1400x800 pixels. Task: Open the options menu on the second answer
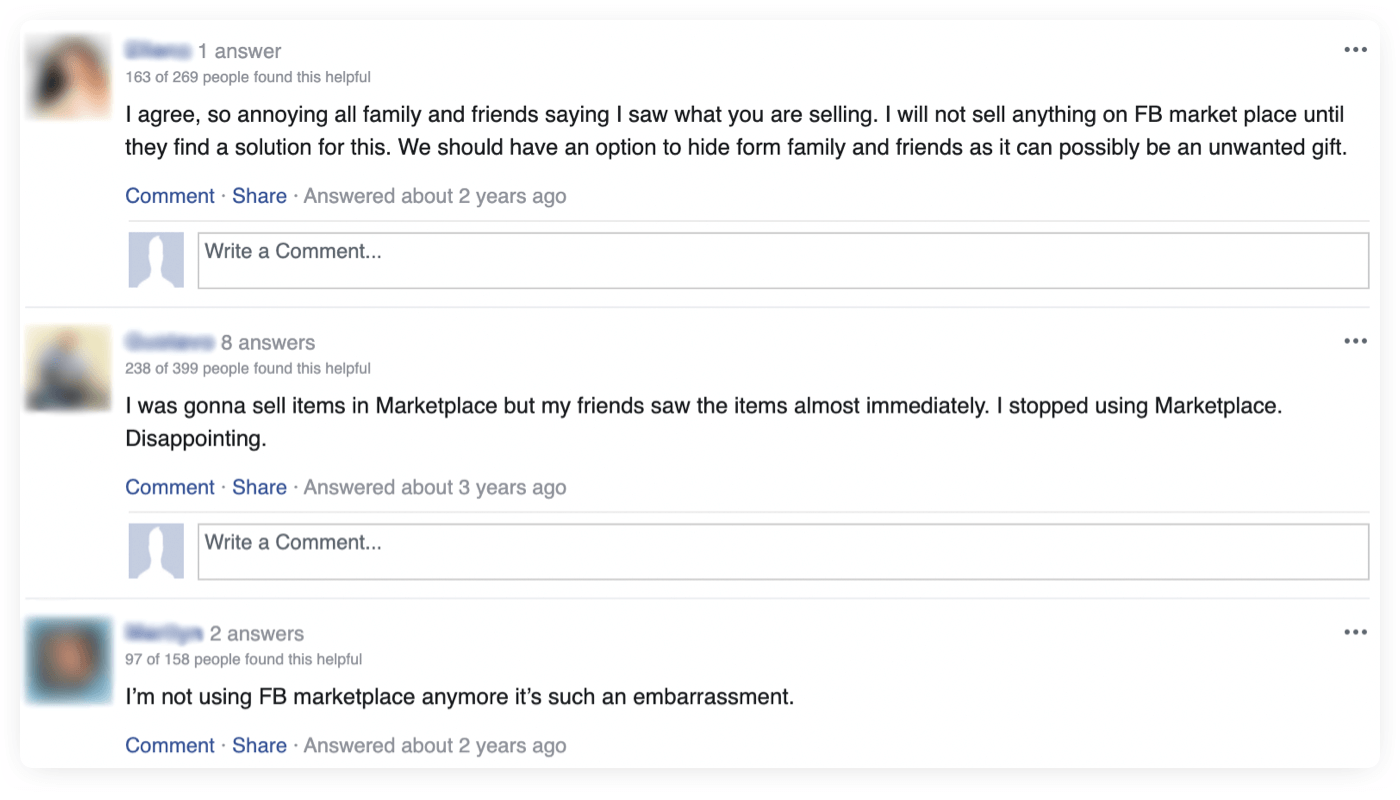1355,340
